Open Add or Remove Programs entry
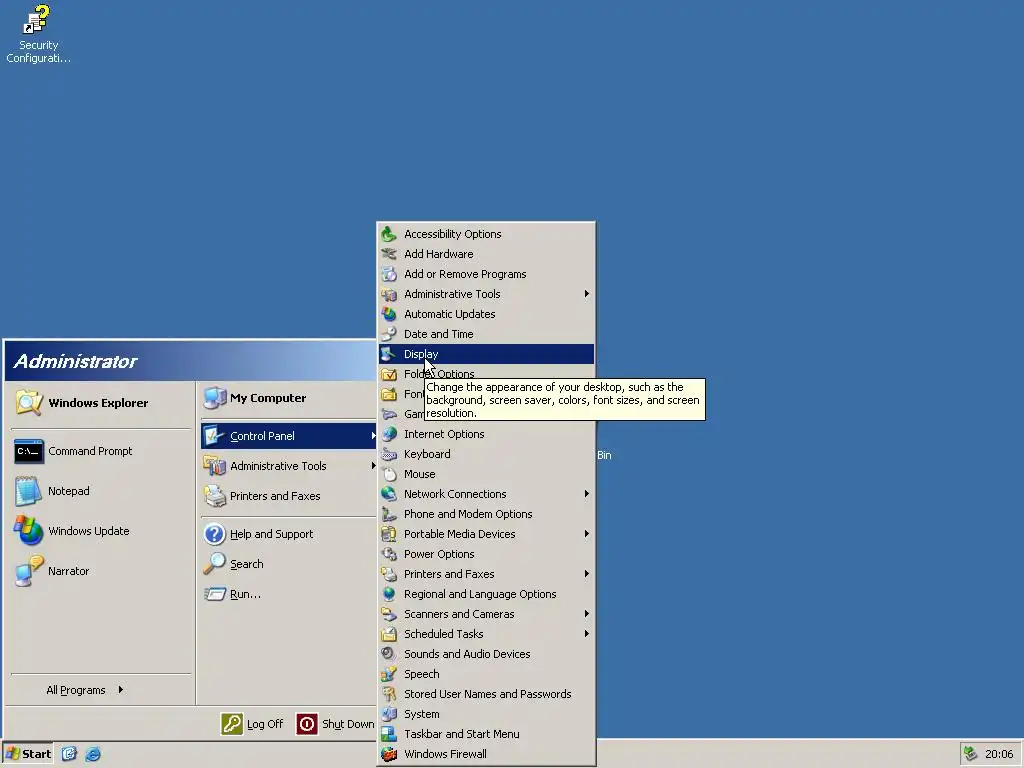This screenshot has width=1024, height=768. pyautogui.click(x=487, y=274)
